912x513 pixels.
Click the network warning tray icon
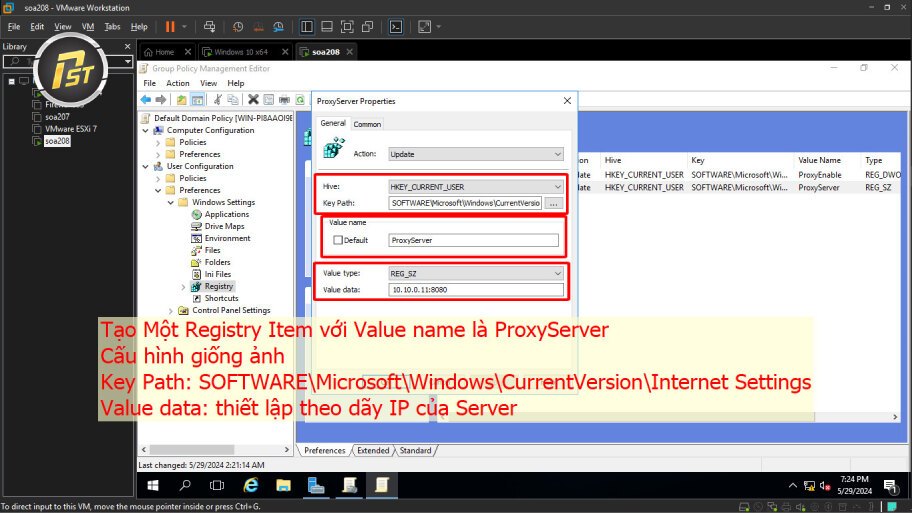coord(809,486)
